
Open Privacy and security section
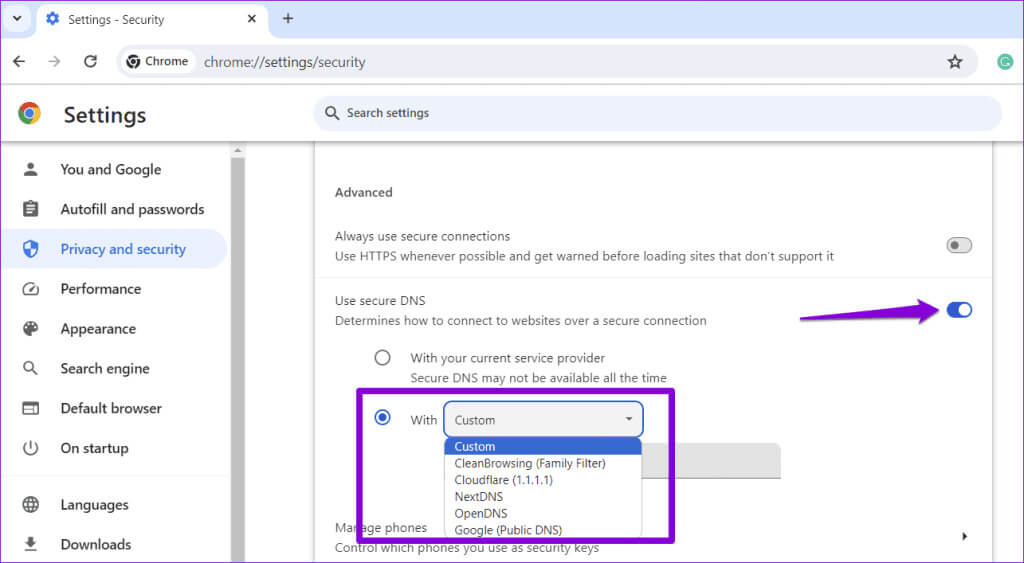(122, 249)
